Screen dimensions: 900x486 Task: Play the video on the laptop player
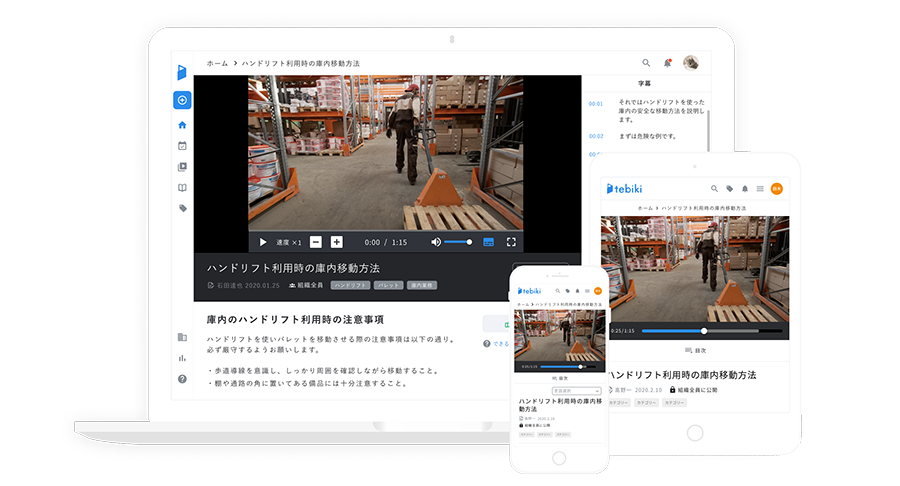click(x=263, y=242)
